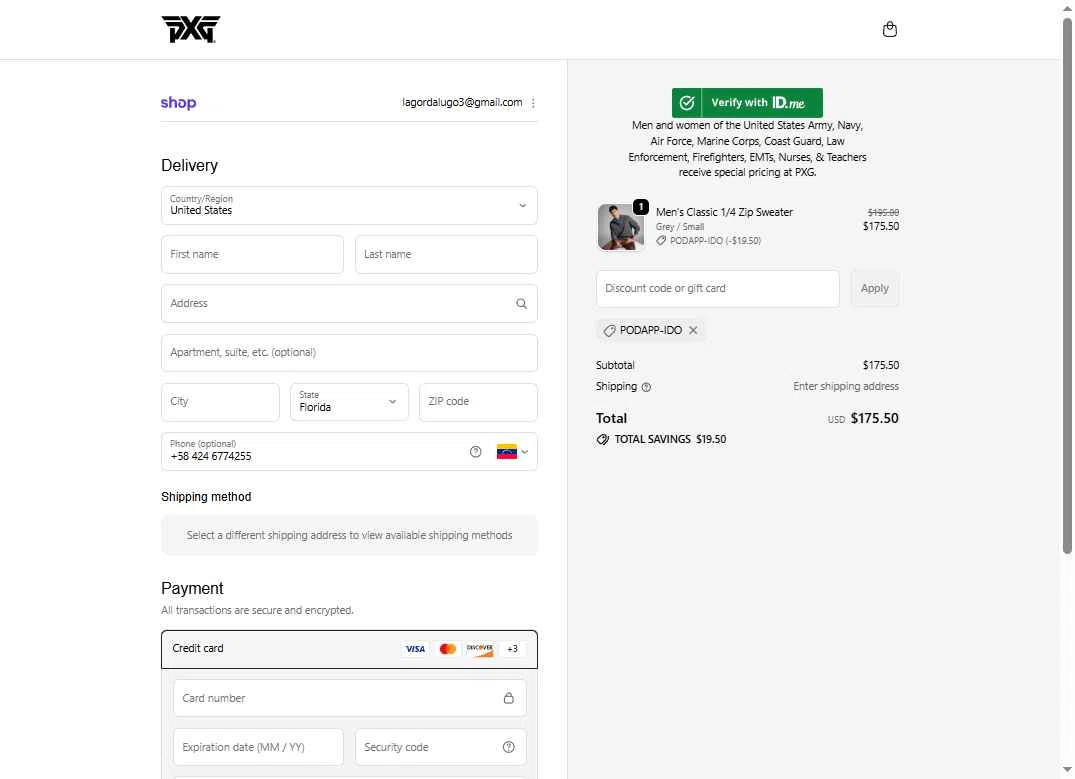Click the PXG logo
1075x779 pixels.
point(190,29)
